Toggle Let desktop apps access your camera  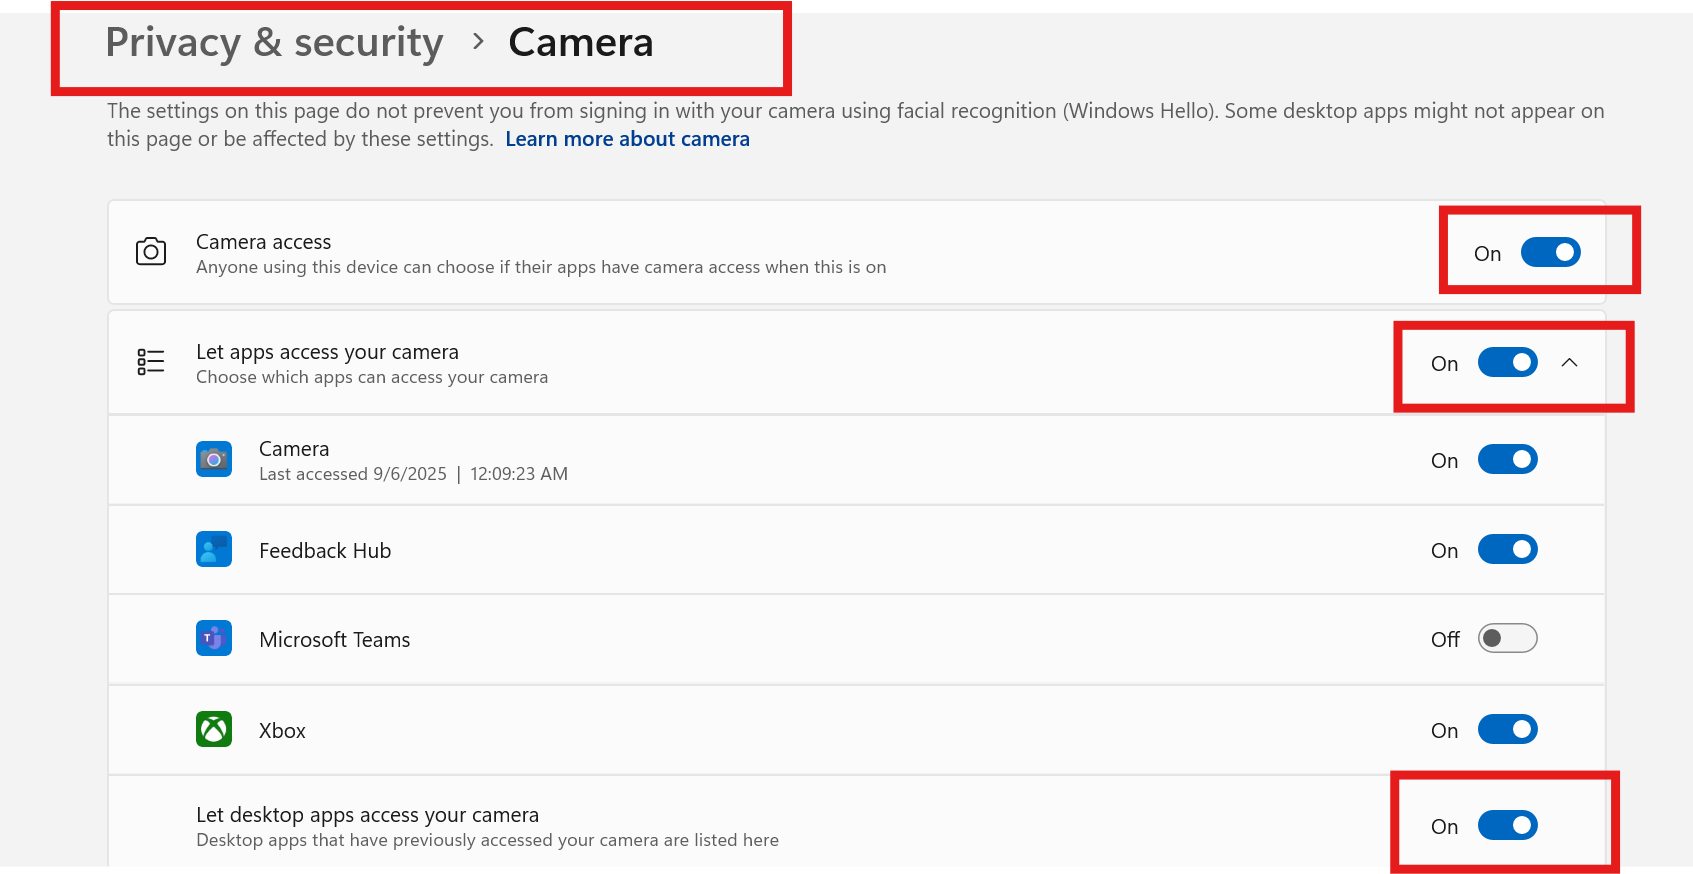[1507, 825]
